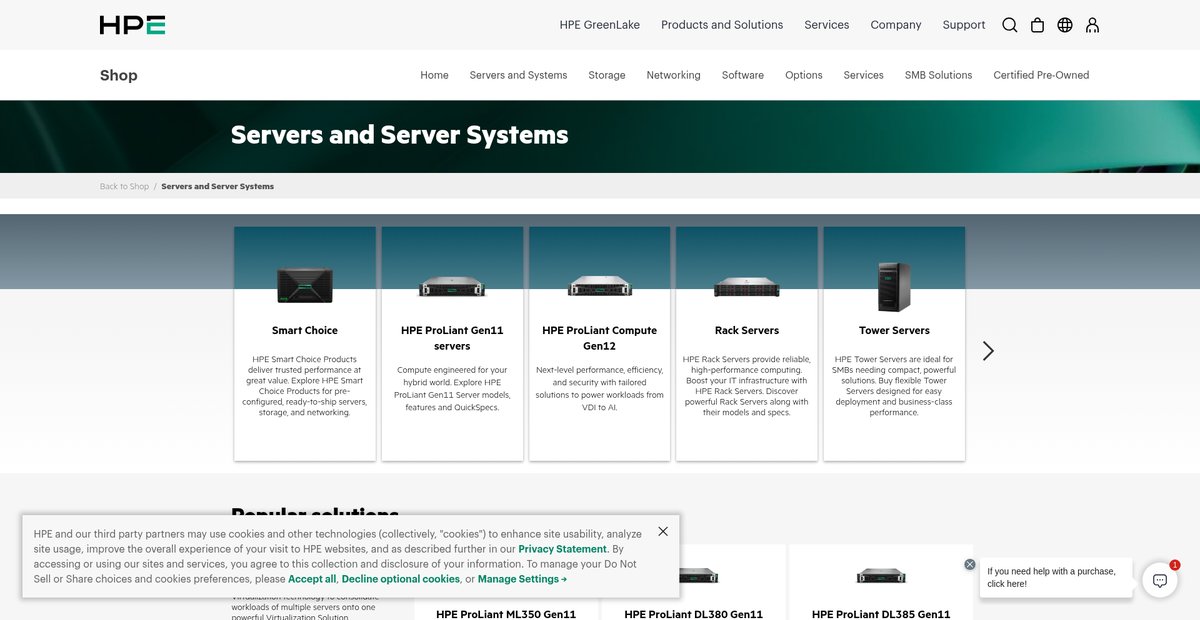Dismiss the chat help popup
The image size is (1200, 620).
969,564
